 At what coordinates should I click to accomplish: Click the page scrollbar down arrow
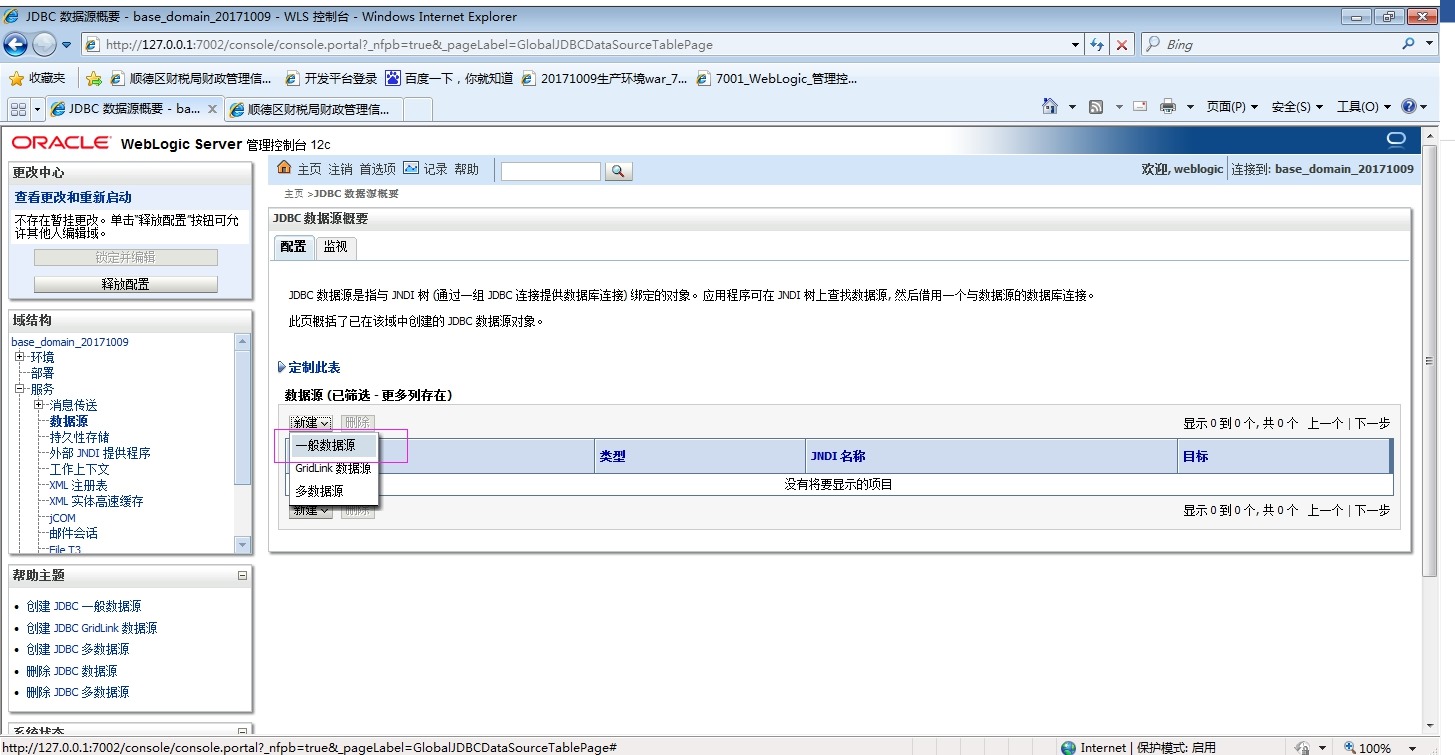[1429, 726]
